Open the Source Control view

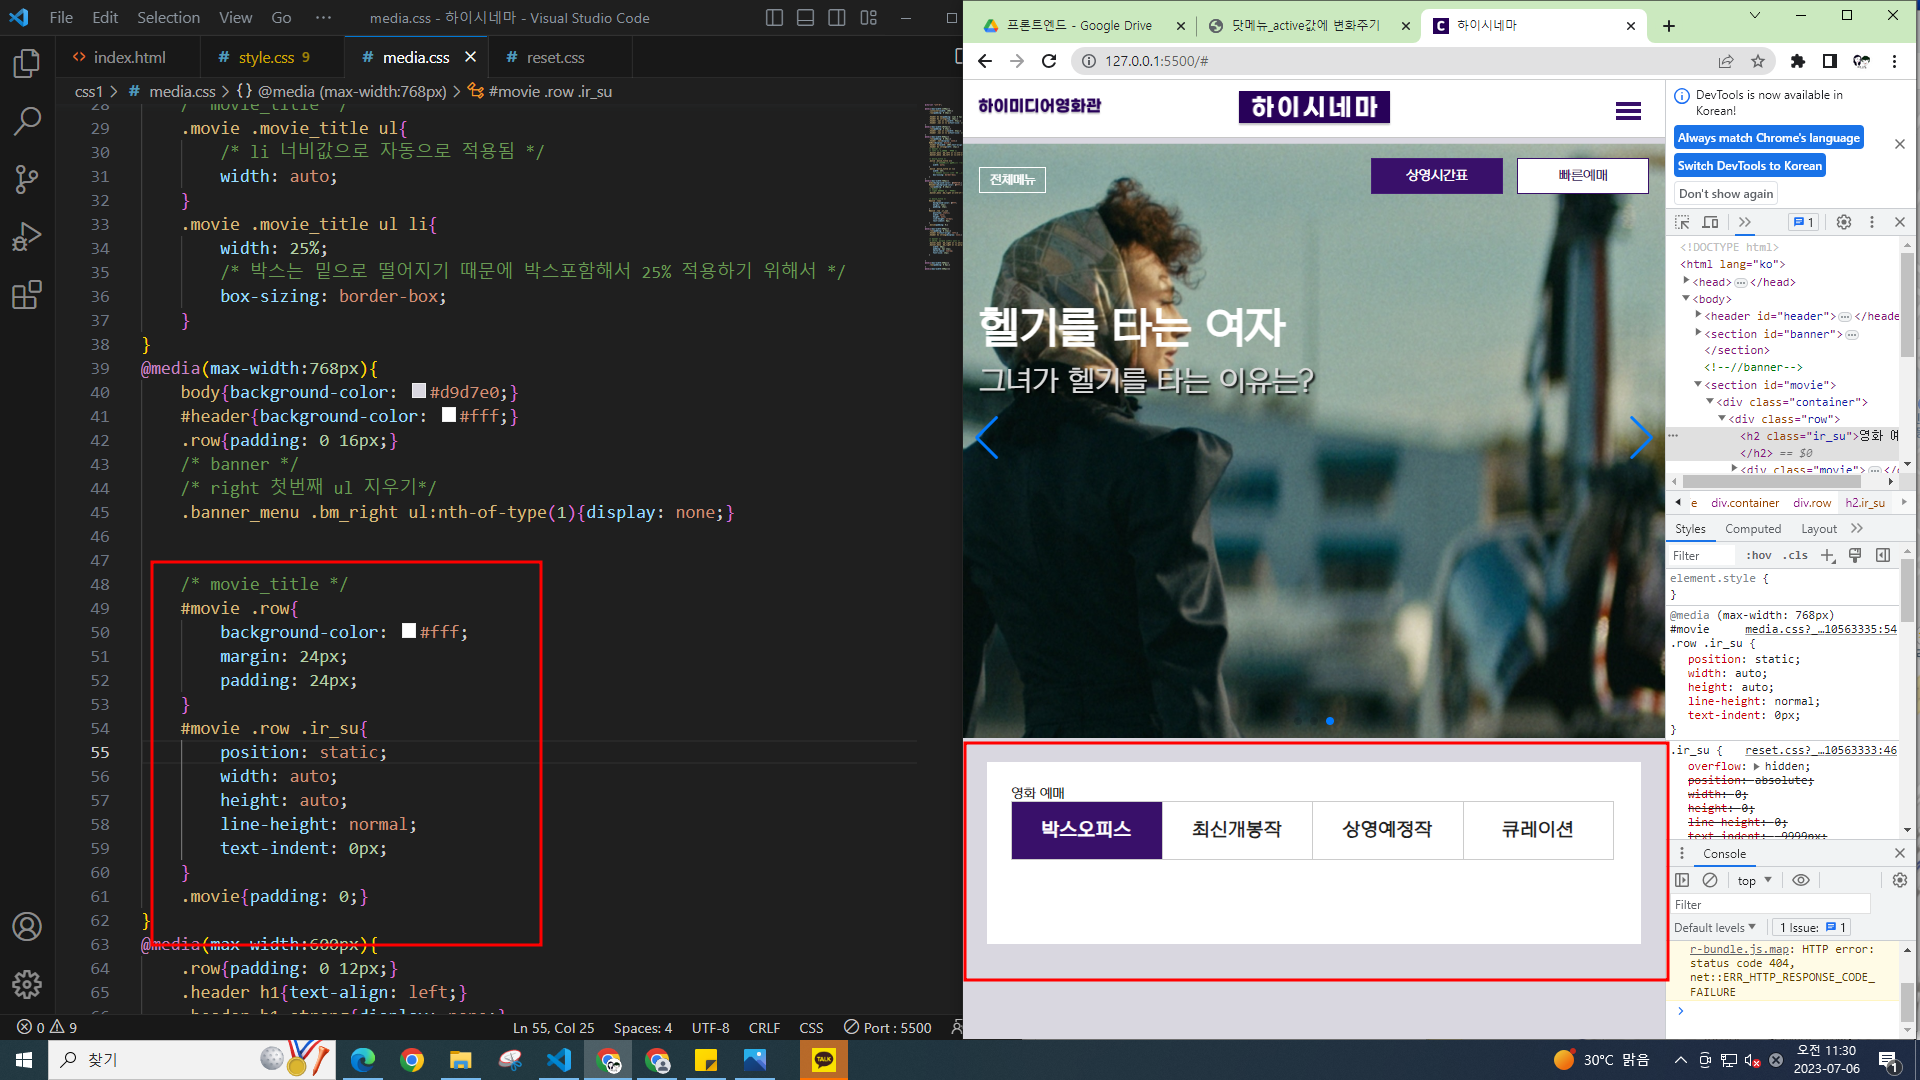[x=27, y=179]
